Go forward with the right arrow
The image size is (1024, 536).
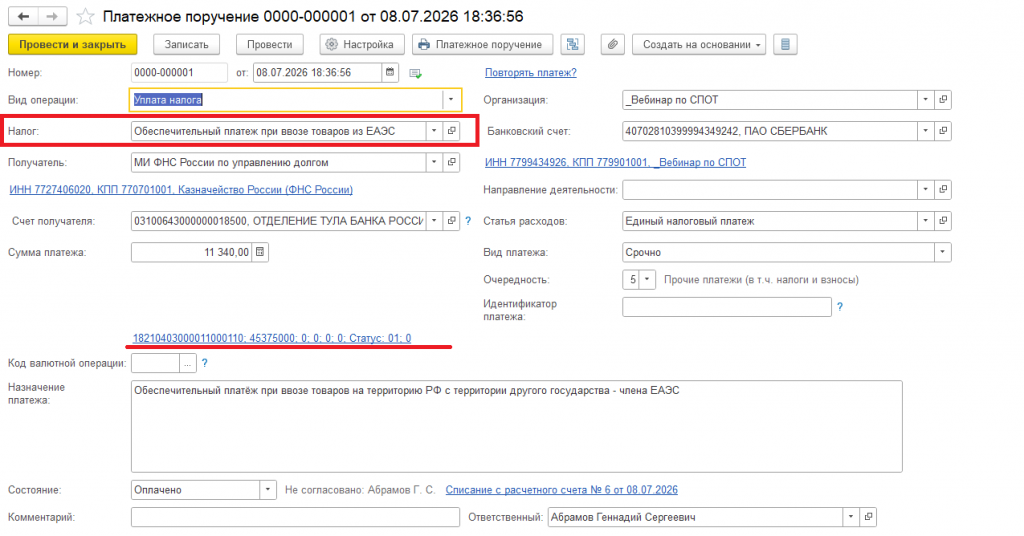click(52, 16)
